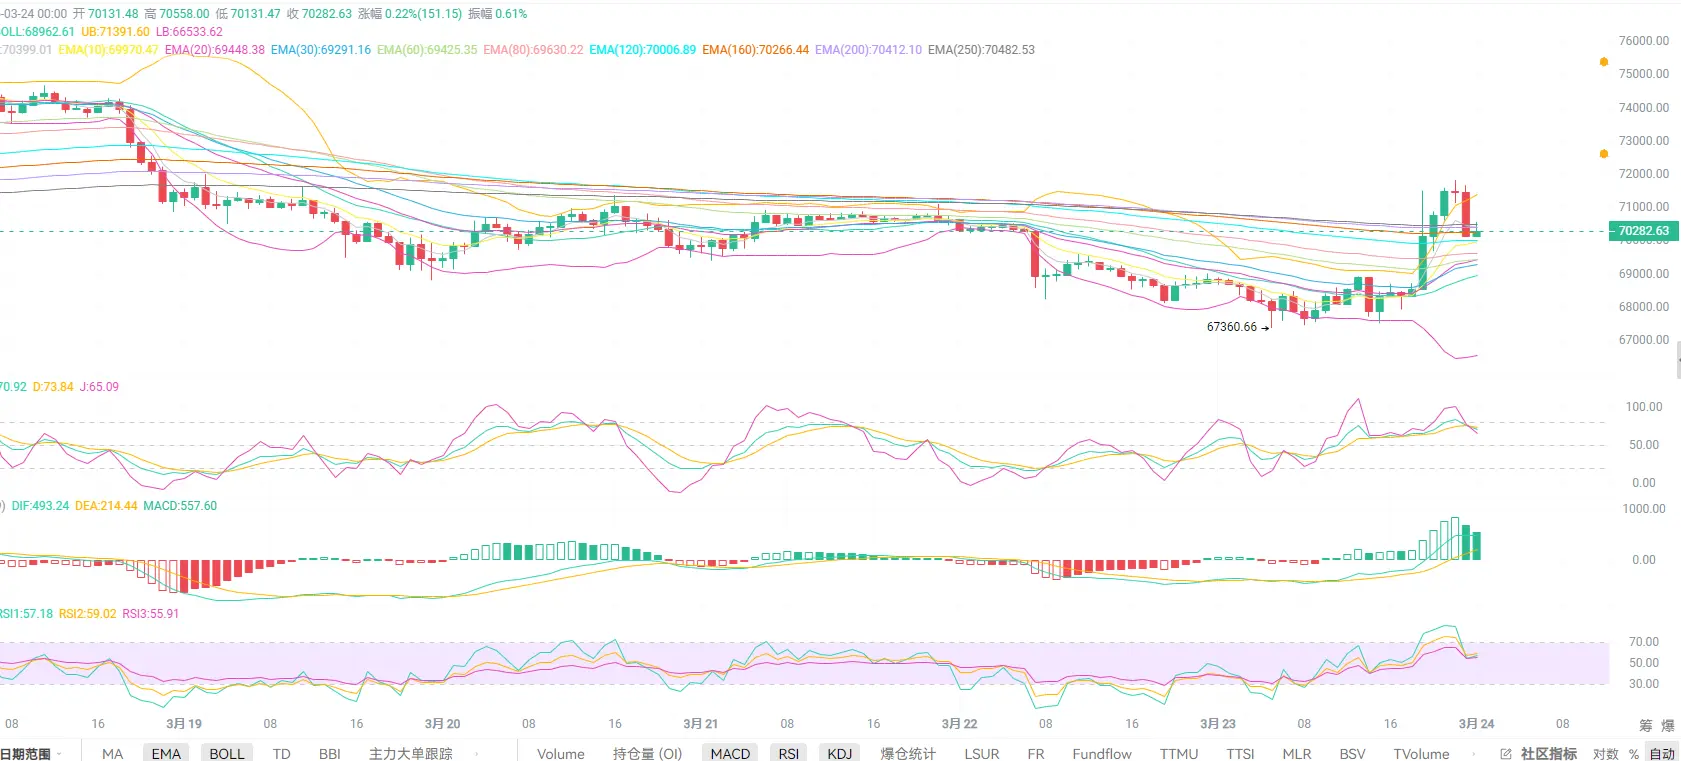
Task: Open 社区指标 community indicators
Action: click(x=1549, y=754)
